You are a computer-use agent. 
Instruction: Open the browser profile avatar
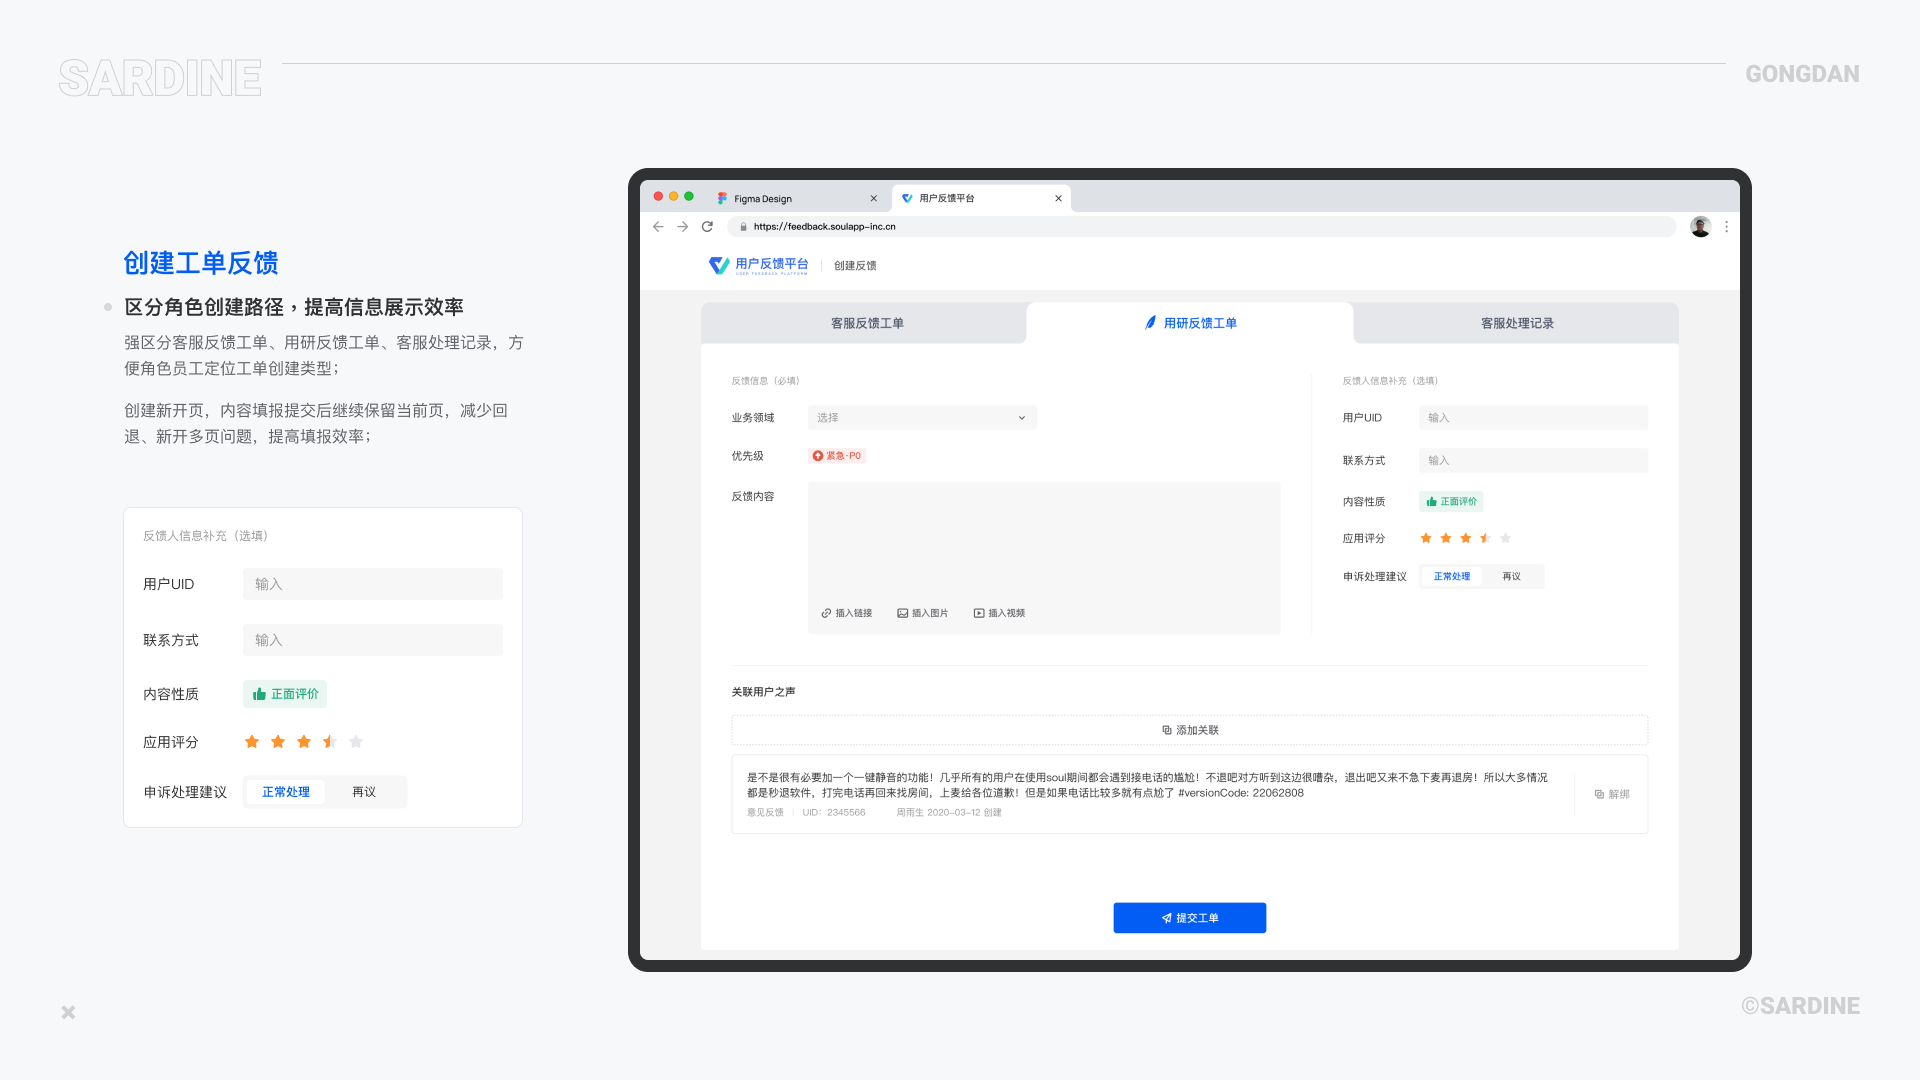[1701, 227]
